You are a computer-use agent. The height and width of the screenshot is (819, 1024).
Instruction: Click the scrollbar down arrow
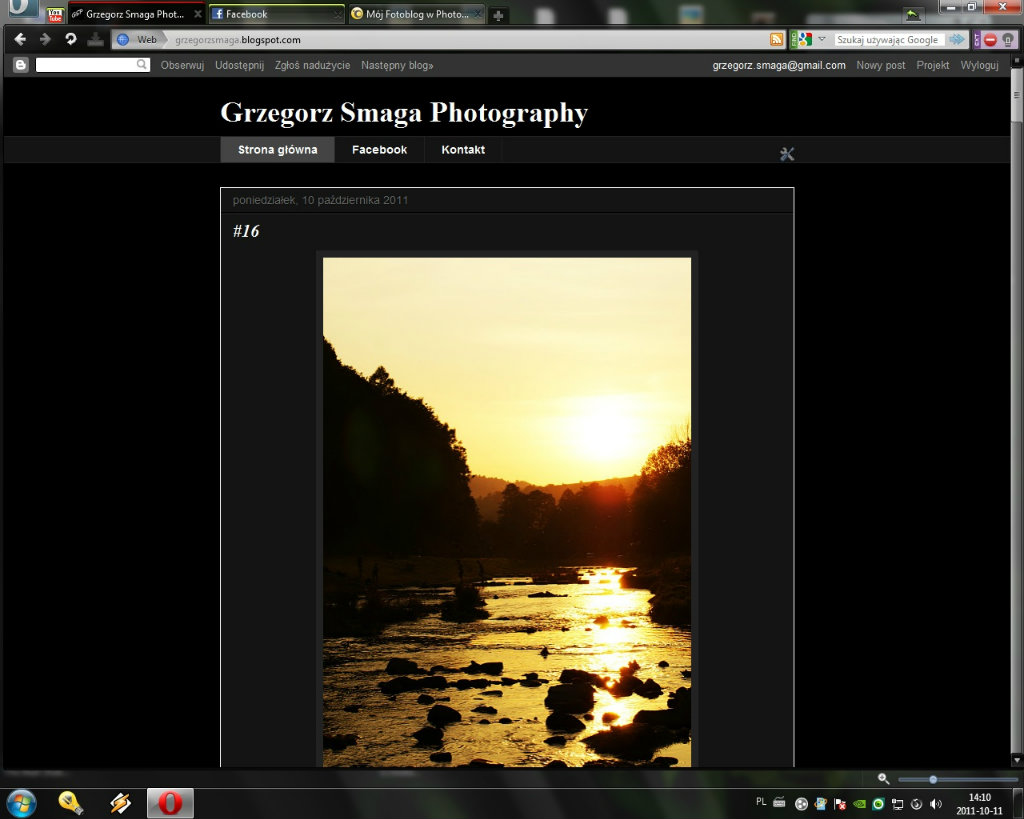[1017, 760]
